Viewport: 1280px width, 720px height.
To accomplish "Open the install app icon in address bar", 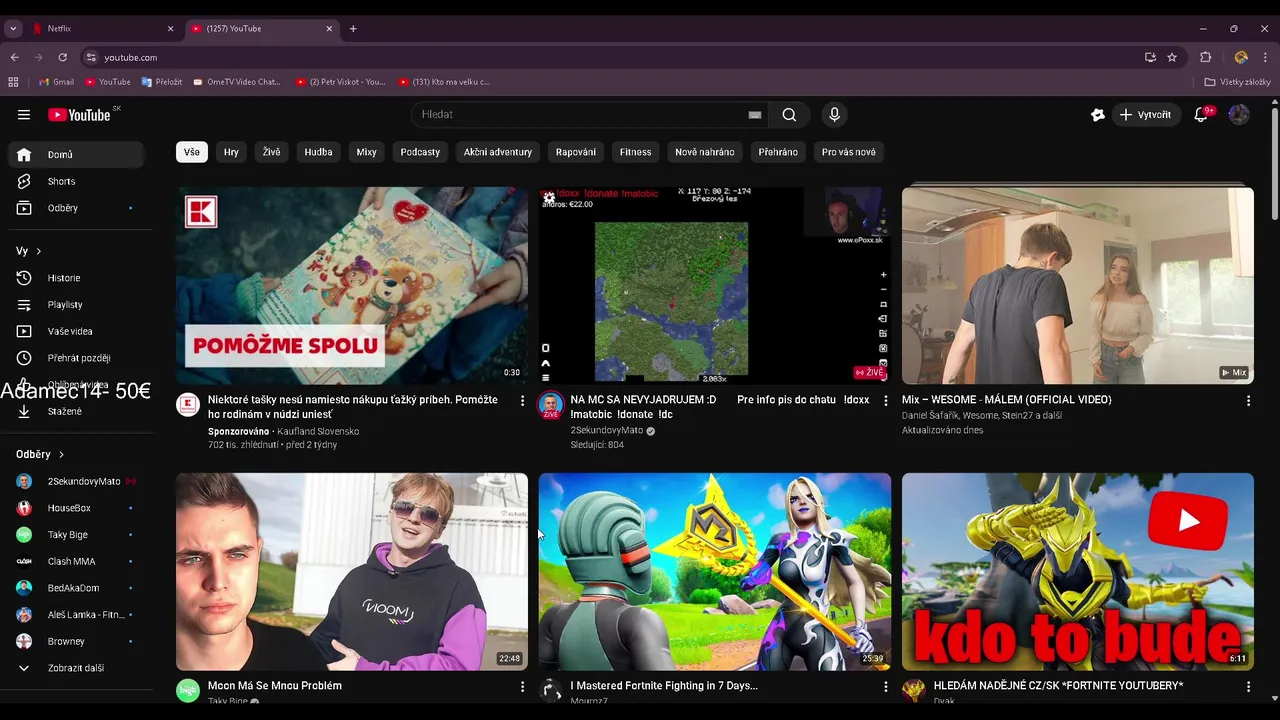I will tap(1150, 58).
